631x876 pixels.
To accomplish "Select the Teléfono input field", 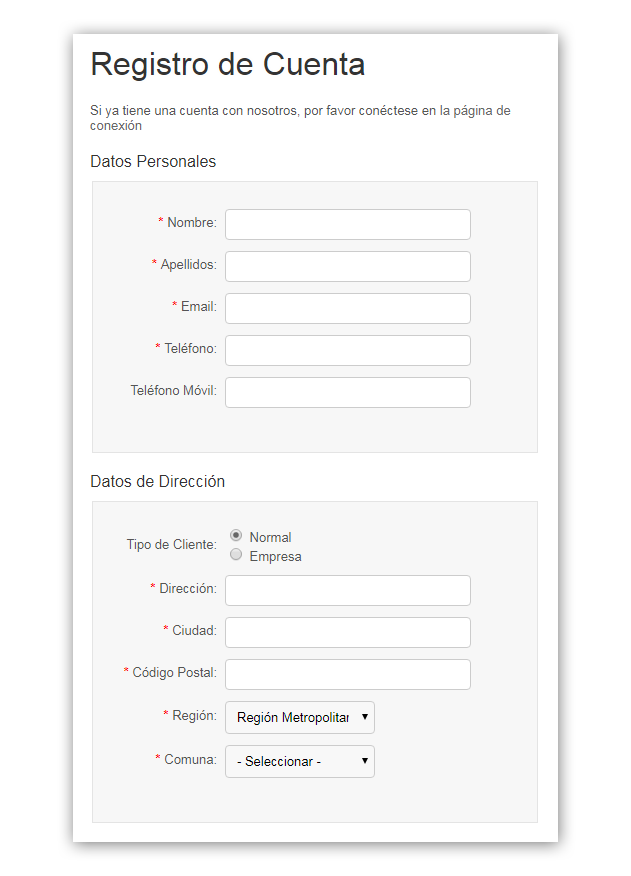I will click(347, 350).
